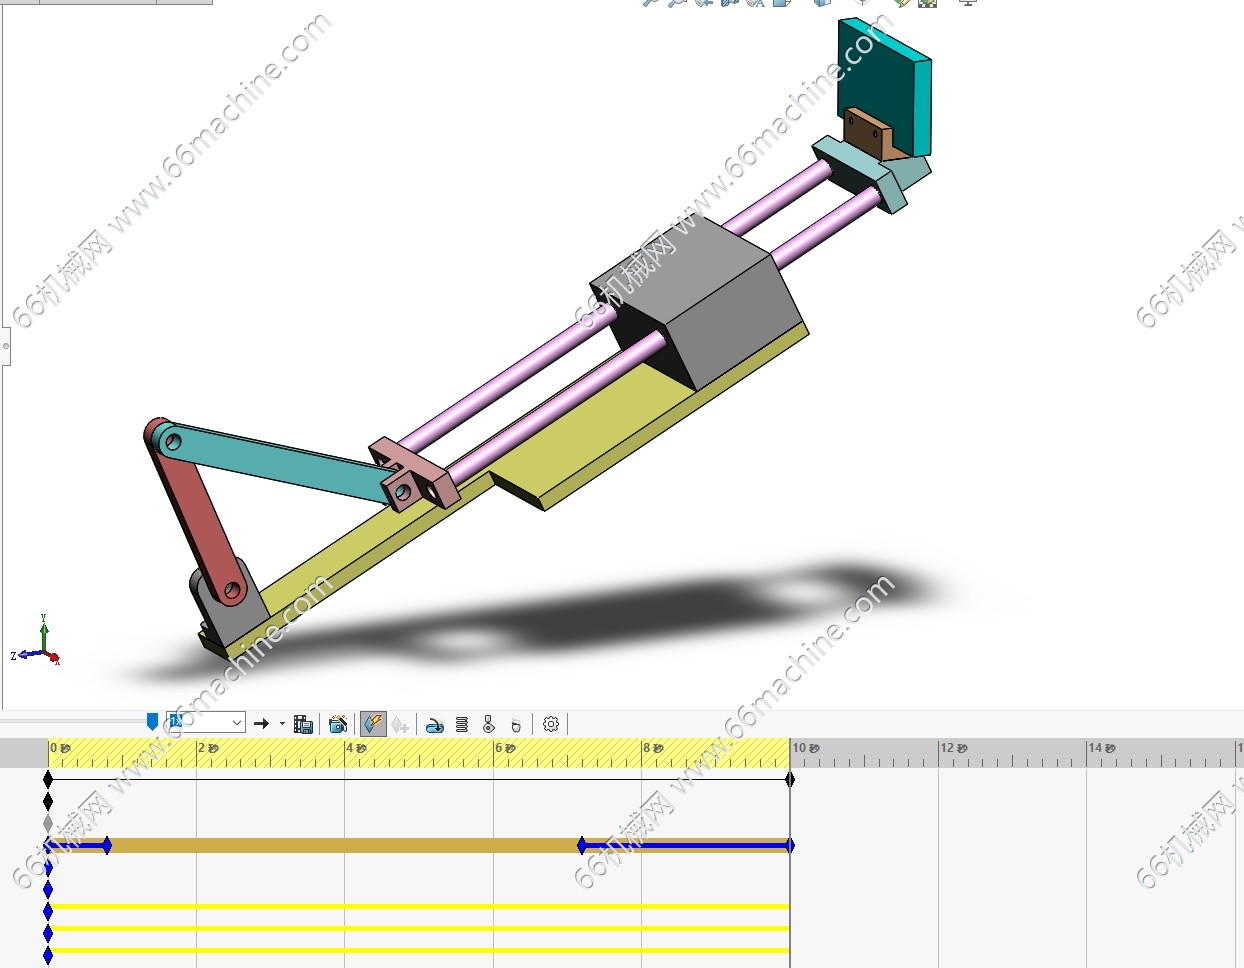Viewport: 1244px width, 968px height.
Task: Click the long blue change bar before 10 seconds
Action: (686, 847)
